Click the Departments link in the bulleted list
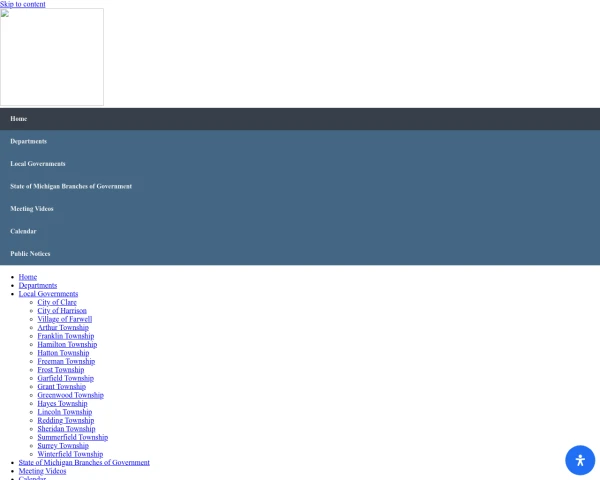The height and width of the screenshot is (480, 600). click(38, 285)
